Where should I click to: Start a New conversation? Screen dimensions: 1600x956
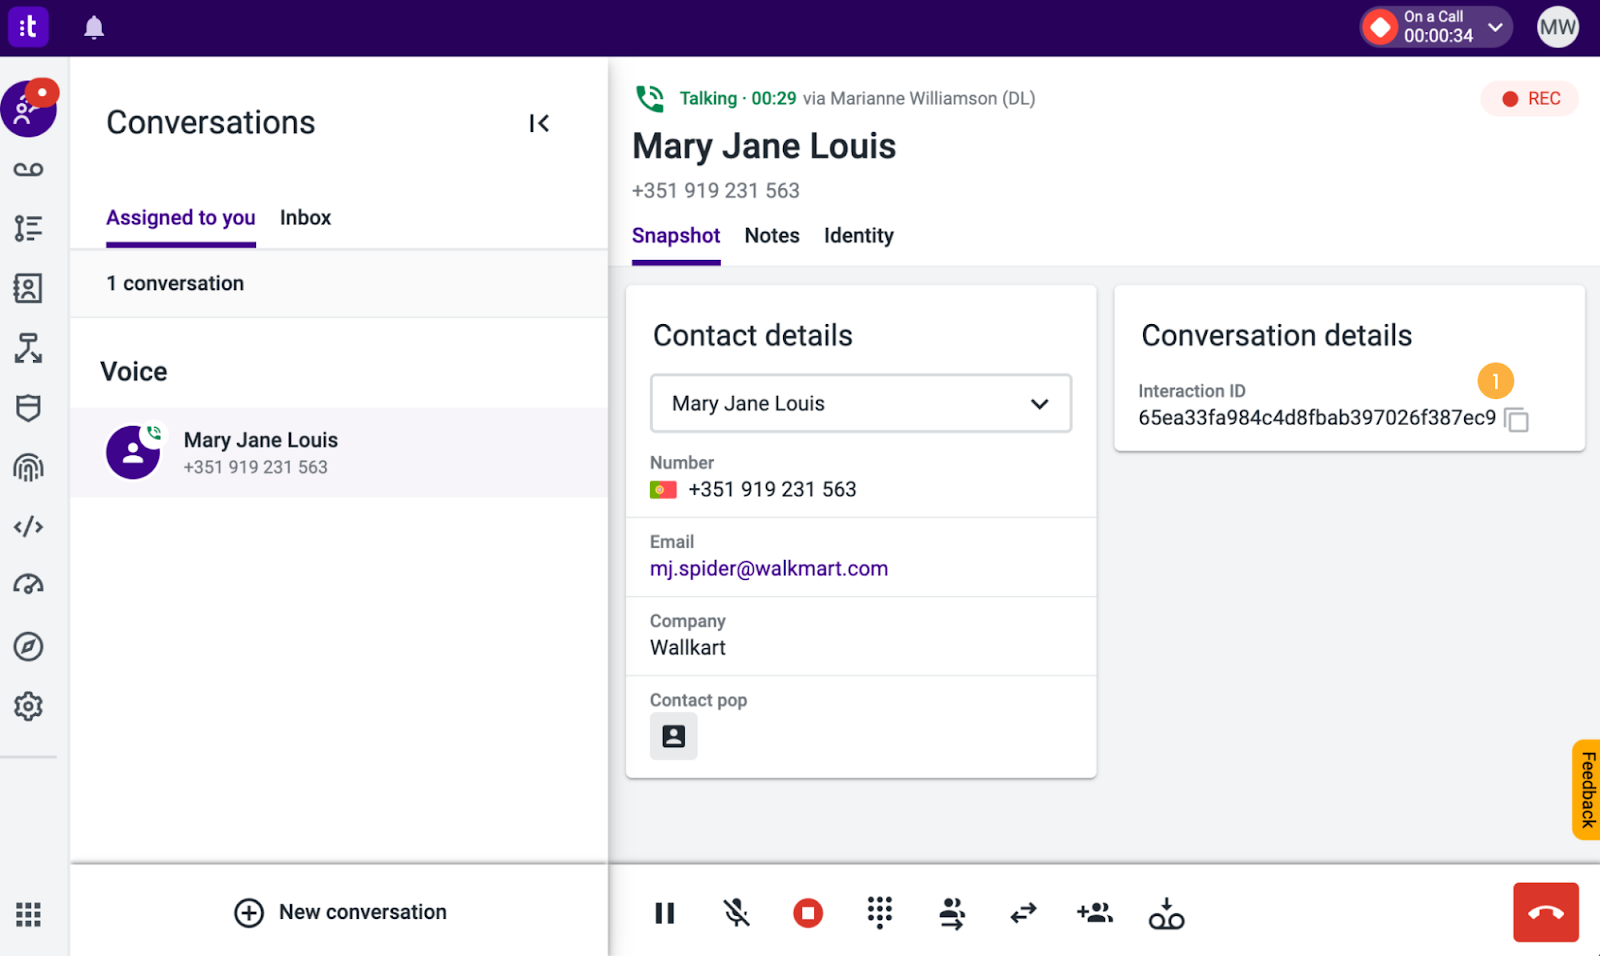[340, 912]
